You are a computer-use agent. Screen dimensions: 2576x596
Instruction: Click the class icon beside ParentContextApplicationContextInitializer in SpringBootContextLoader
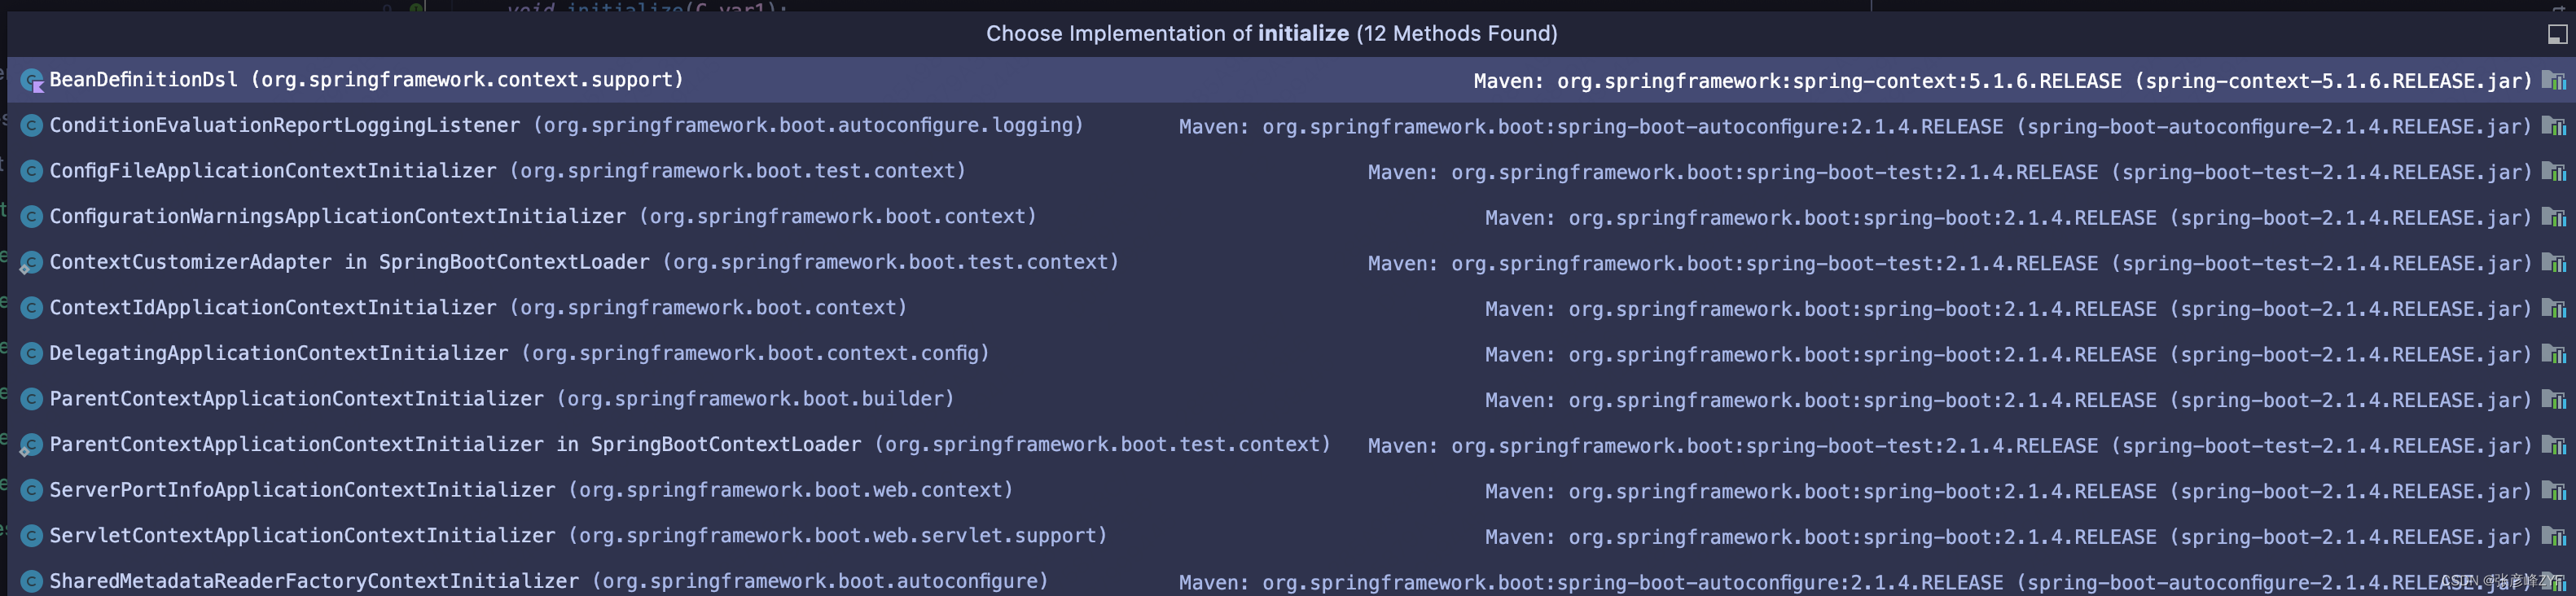point(32,445)
